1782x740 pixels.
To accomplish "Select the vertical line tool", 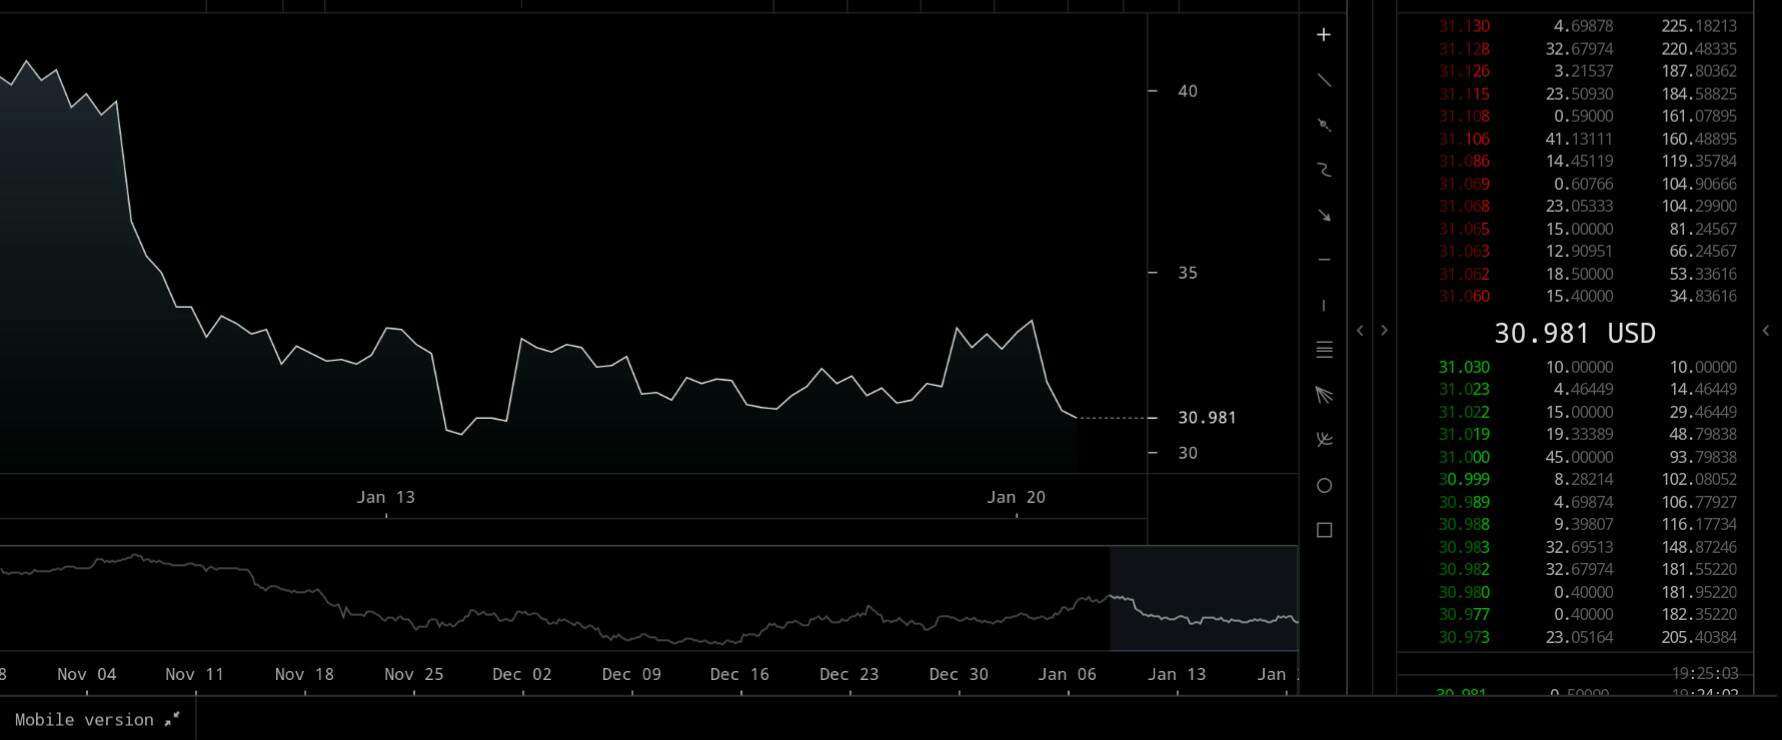I will tap(1324, 305).
